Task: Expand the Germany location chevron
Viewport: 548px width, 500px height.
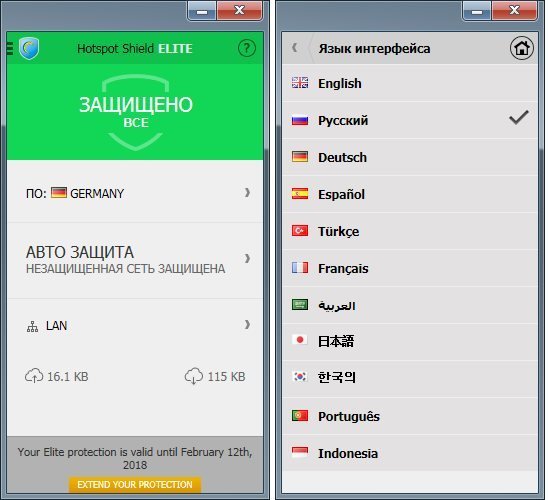Action: pos(247,193)
